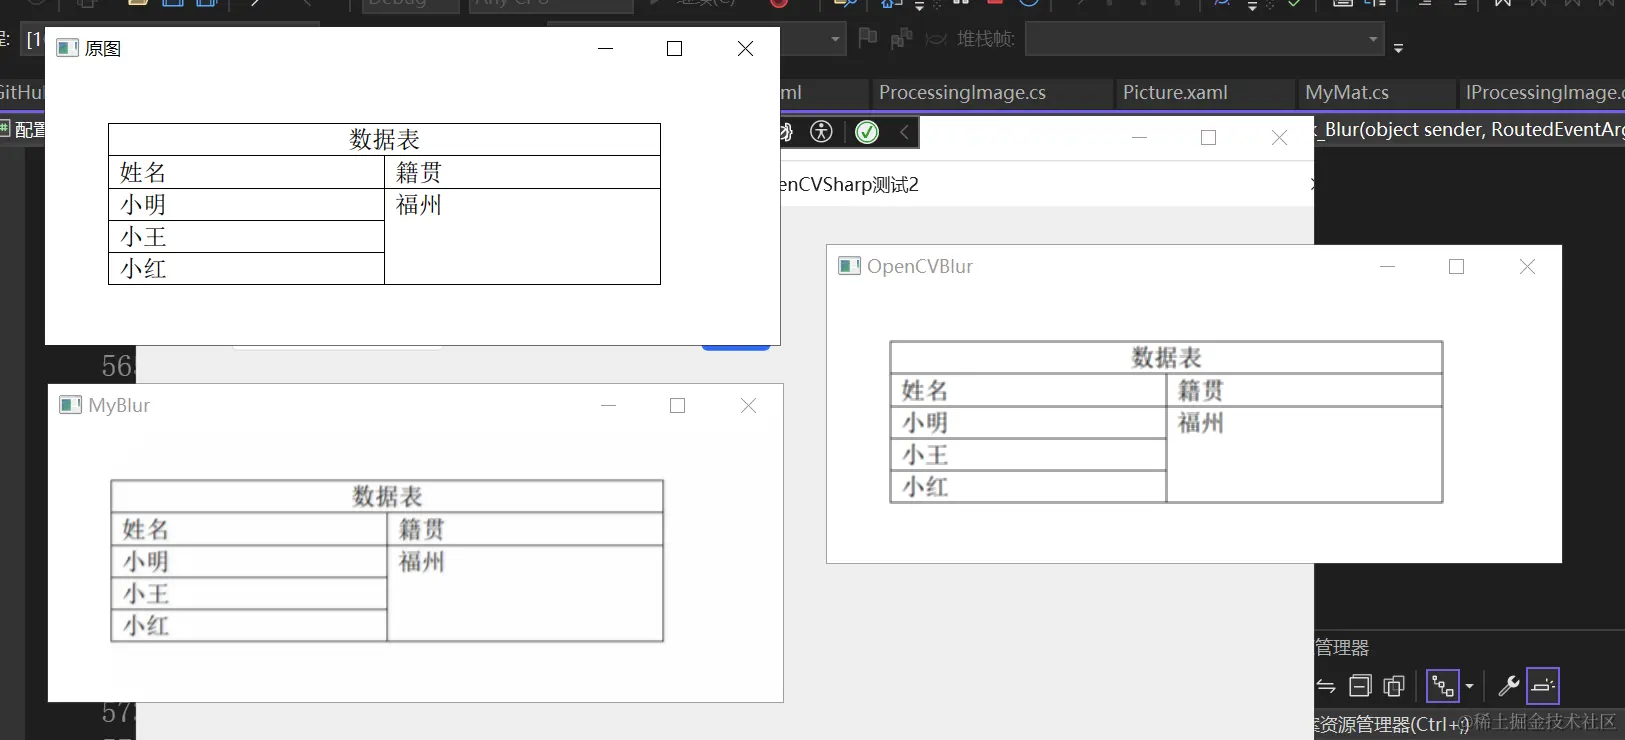The image size is (1625, 740).
Task: Collapse the in-app XAML toolbar with the chevron
Action: [904, 132]
